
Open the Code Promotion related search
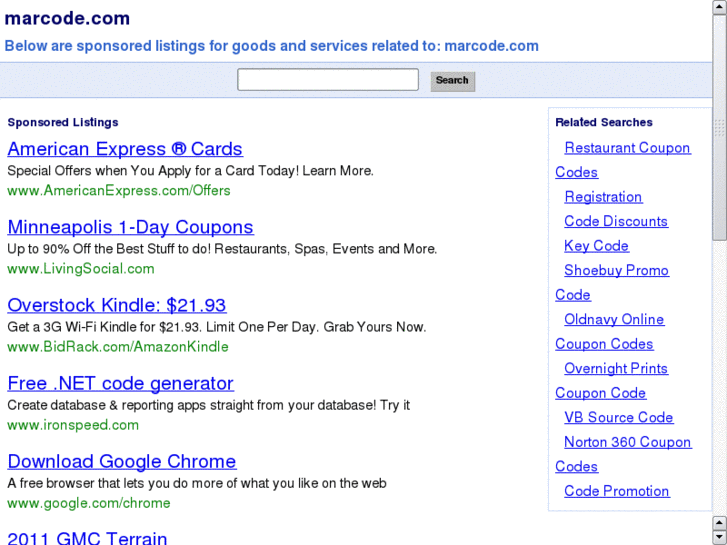[x=617, y=491]
